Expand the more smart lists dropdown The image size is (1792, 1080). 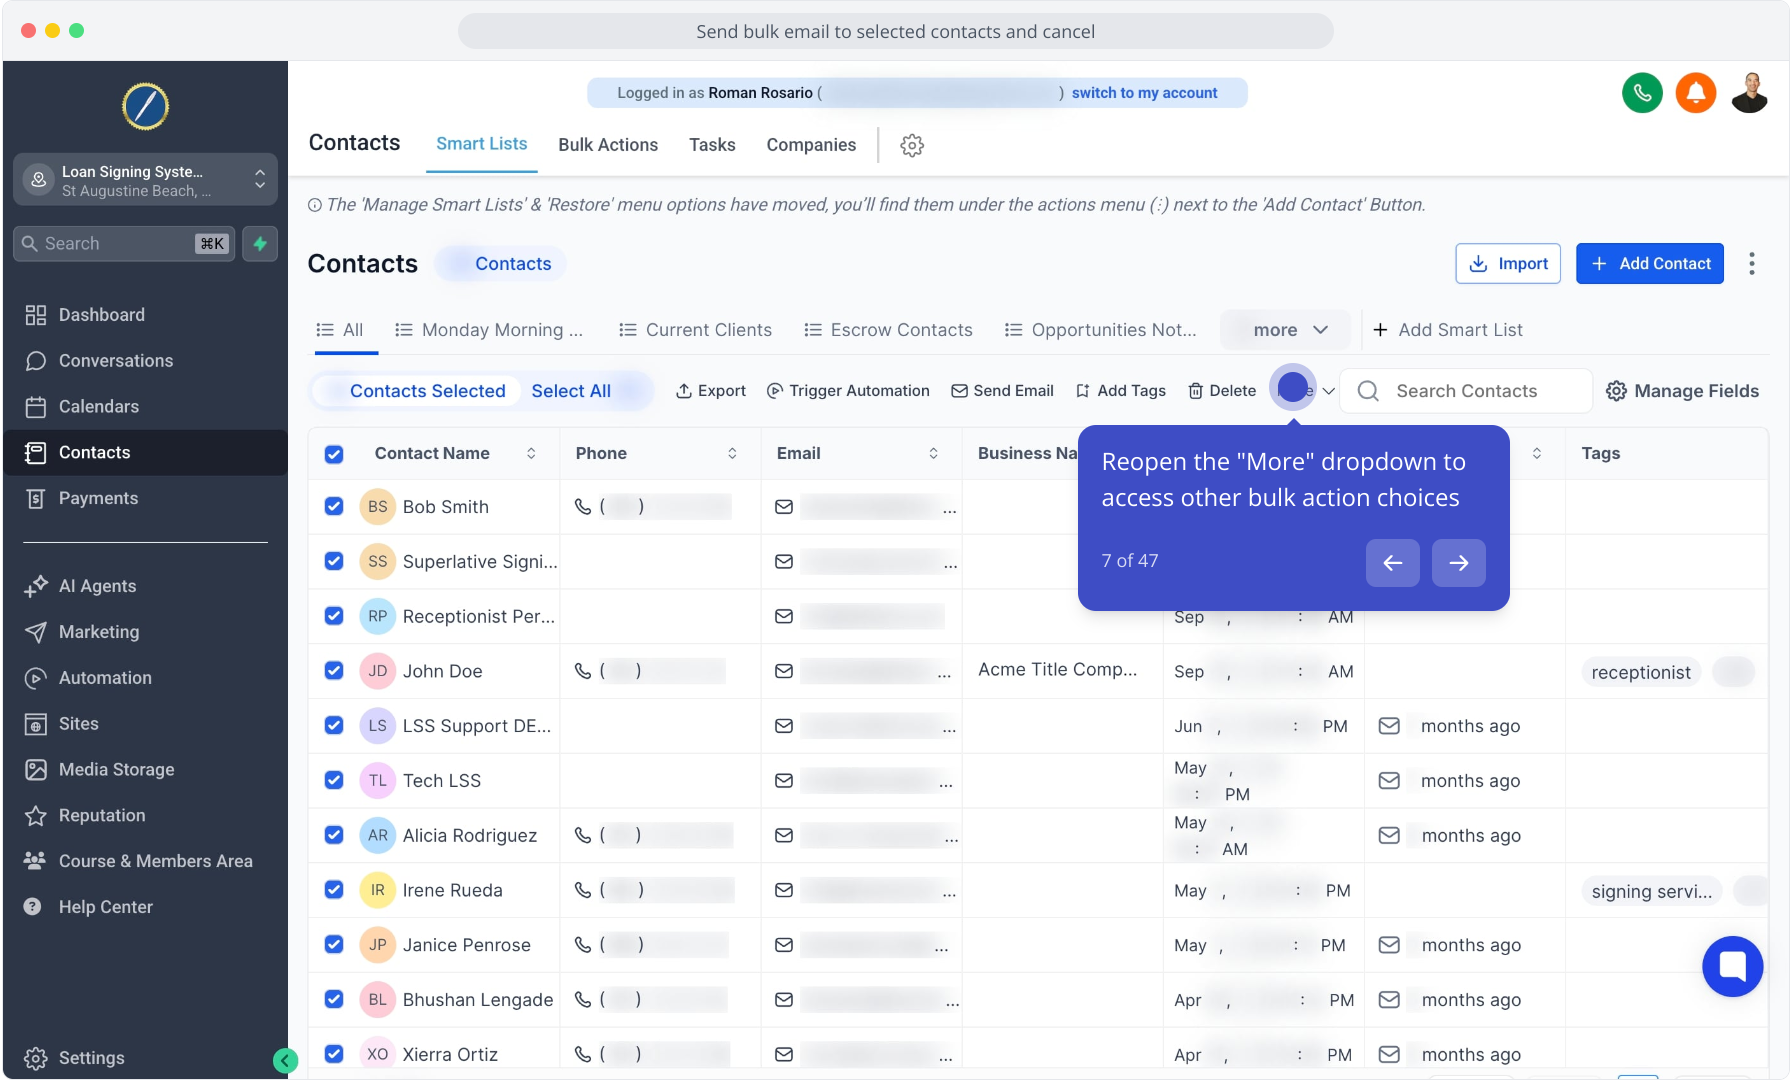coord(1288,330)
